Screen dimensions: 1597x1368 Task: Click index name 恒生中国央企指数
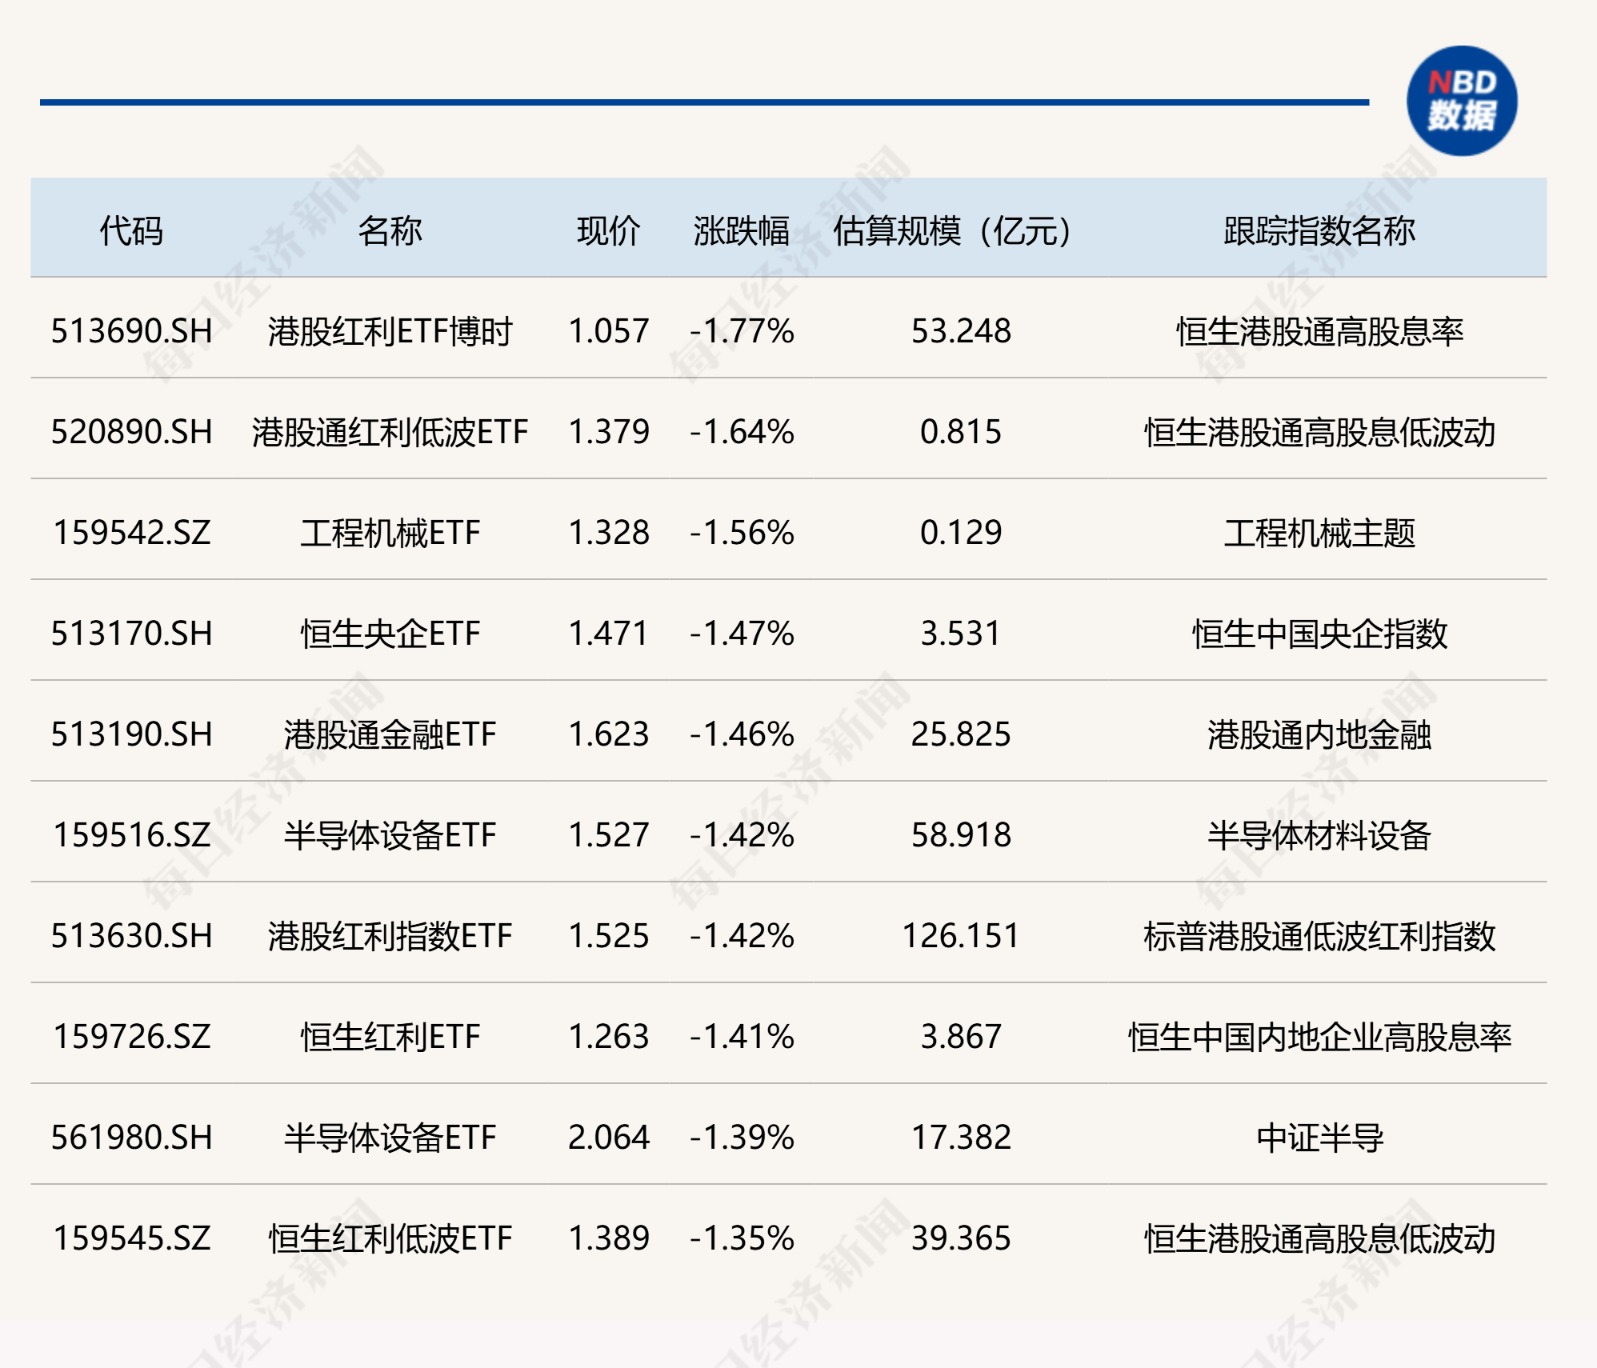[1319, 634]
